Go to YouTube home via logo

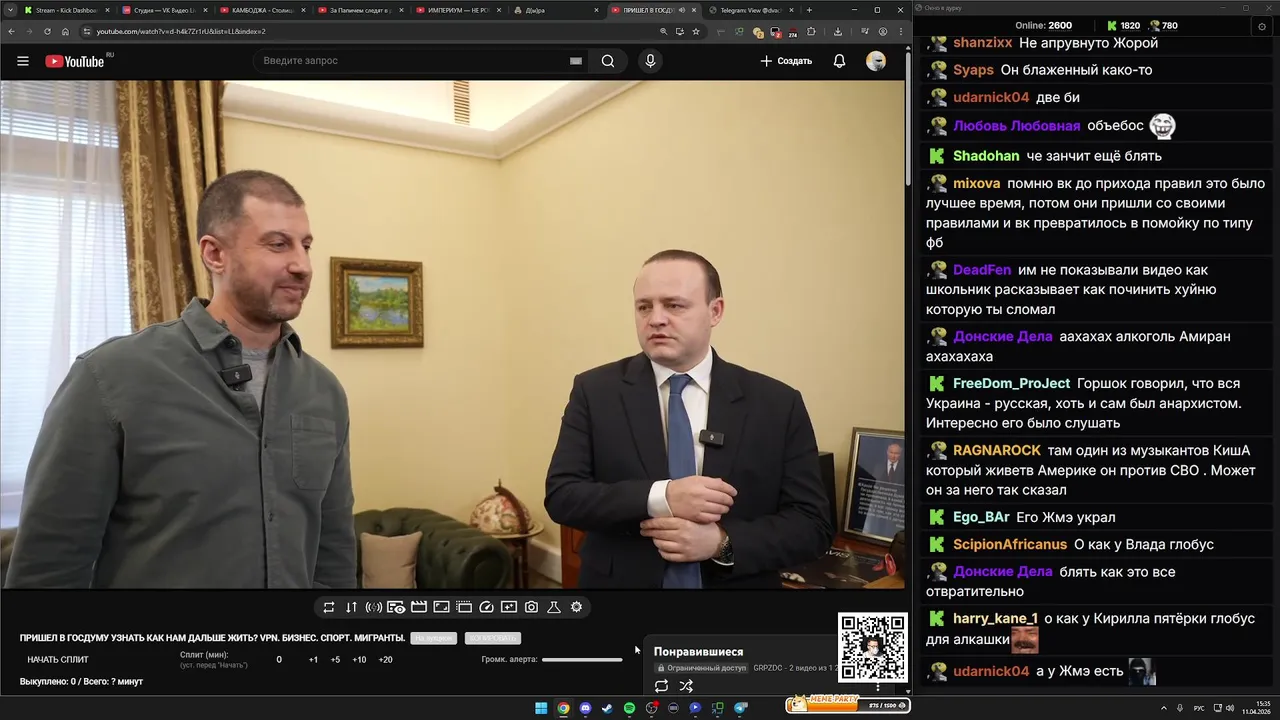[x=75, y=61]
